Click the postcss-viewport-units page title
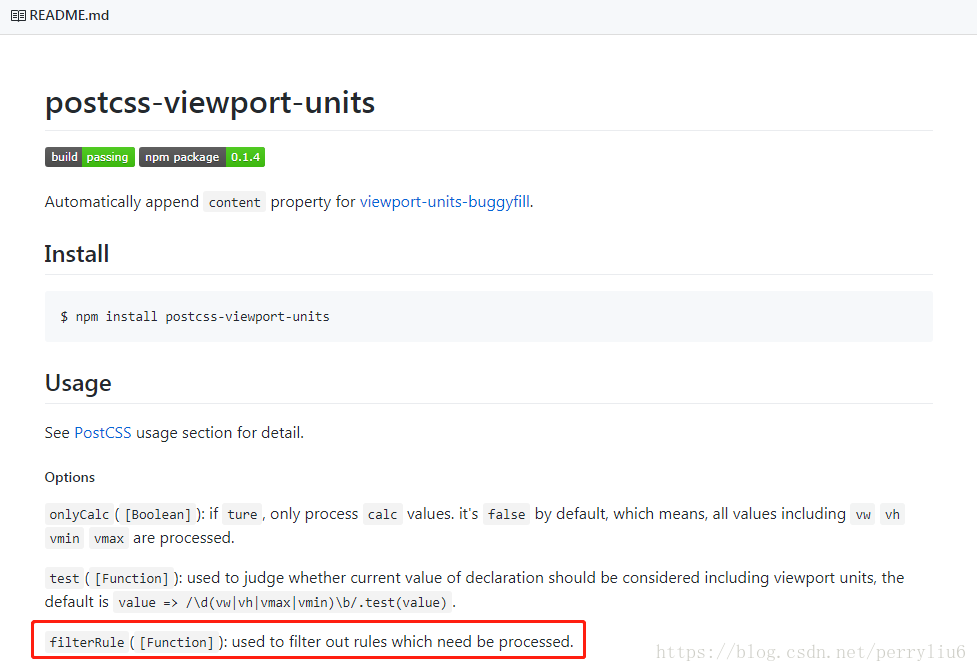This screenshot has height=672, width=977. [x=210, y=102]
